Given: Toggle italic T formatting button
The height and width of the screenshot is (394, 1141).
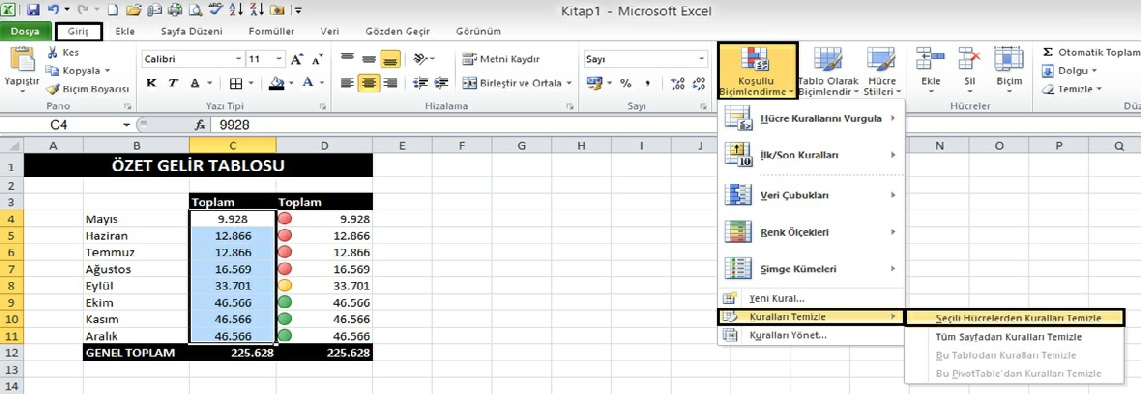Looking at the screenshot, I should [x=173, y=83].
